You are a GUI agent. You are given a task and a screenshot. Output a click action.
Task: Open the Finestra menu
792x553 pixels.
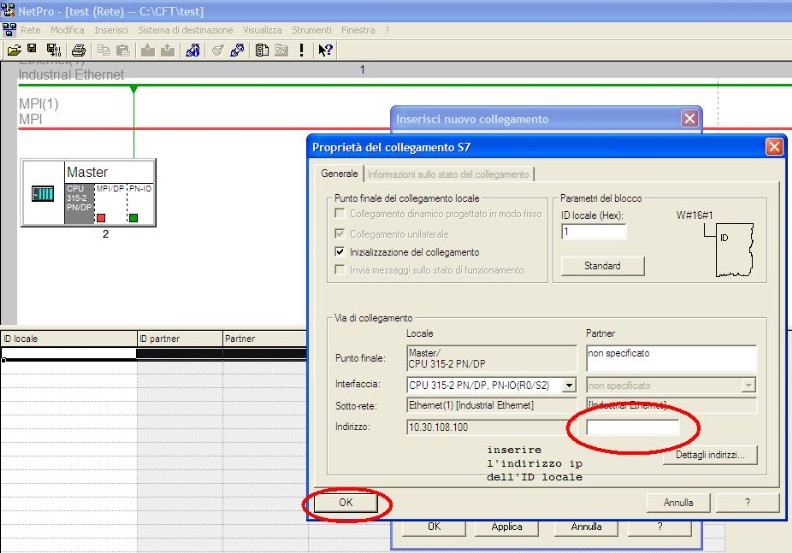[x=358, y=30]
